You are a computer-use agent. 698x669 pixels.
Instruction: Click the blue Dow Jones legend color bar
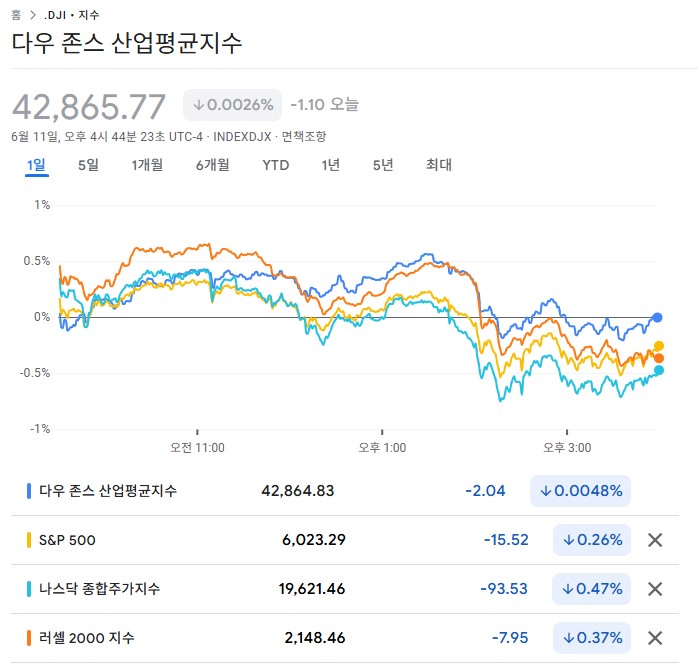(29, 491)
